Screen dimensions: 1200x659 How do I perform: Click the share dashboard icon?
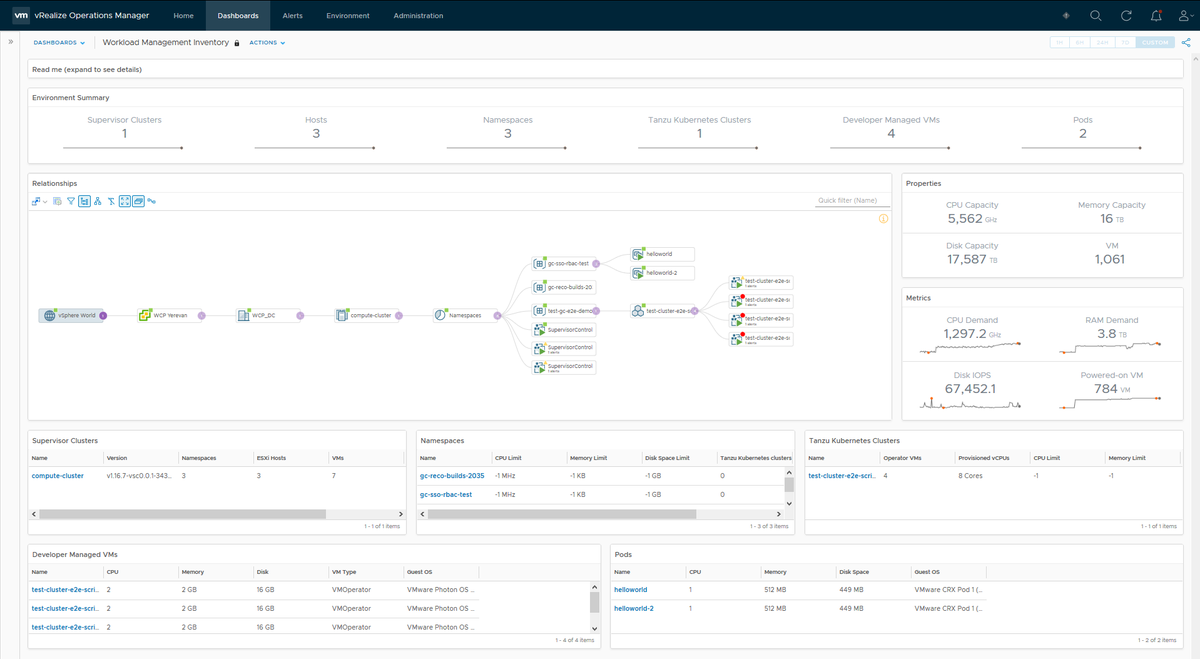[1186, 43]
